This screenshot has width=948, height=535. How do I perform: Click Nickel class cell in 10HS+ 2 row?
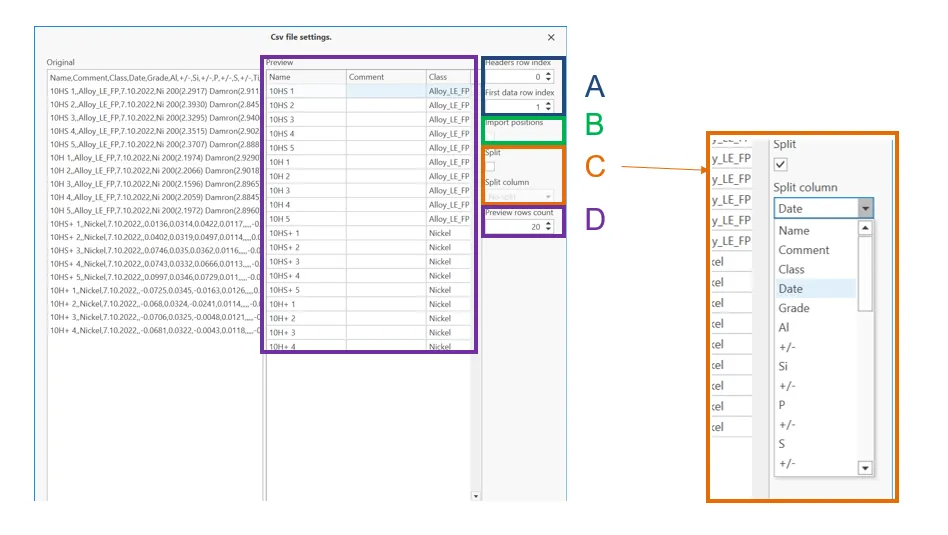449,247
